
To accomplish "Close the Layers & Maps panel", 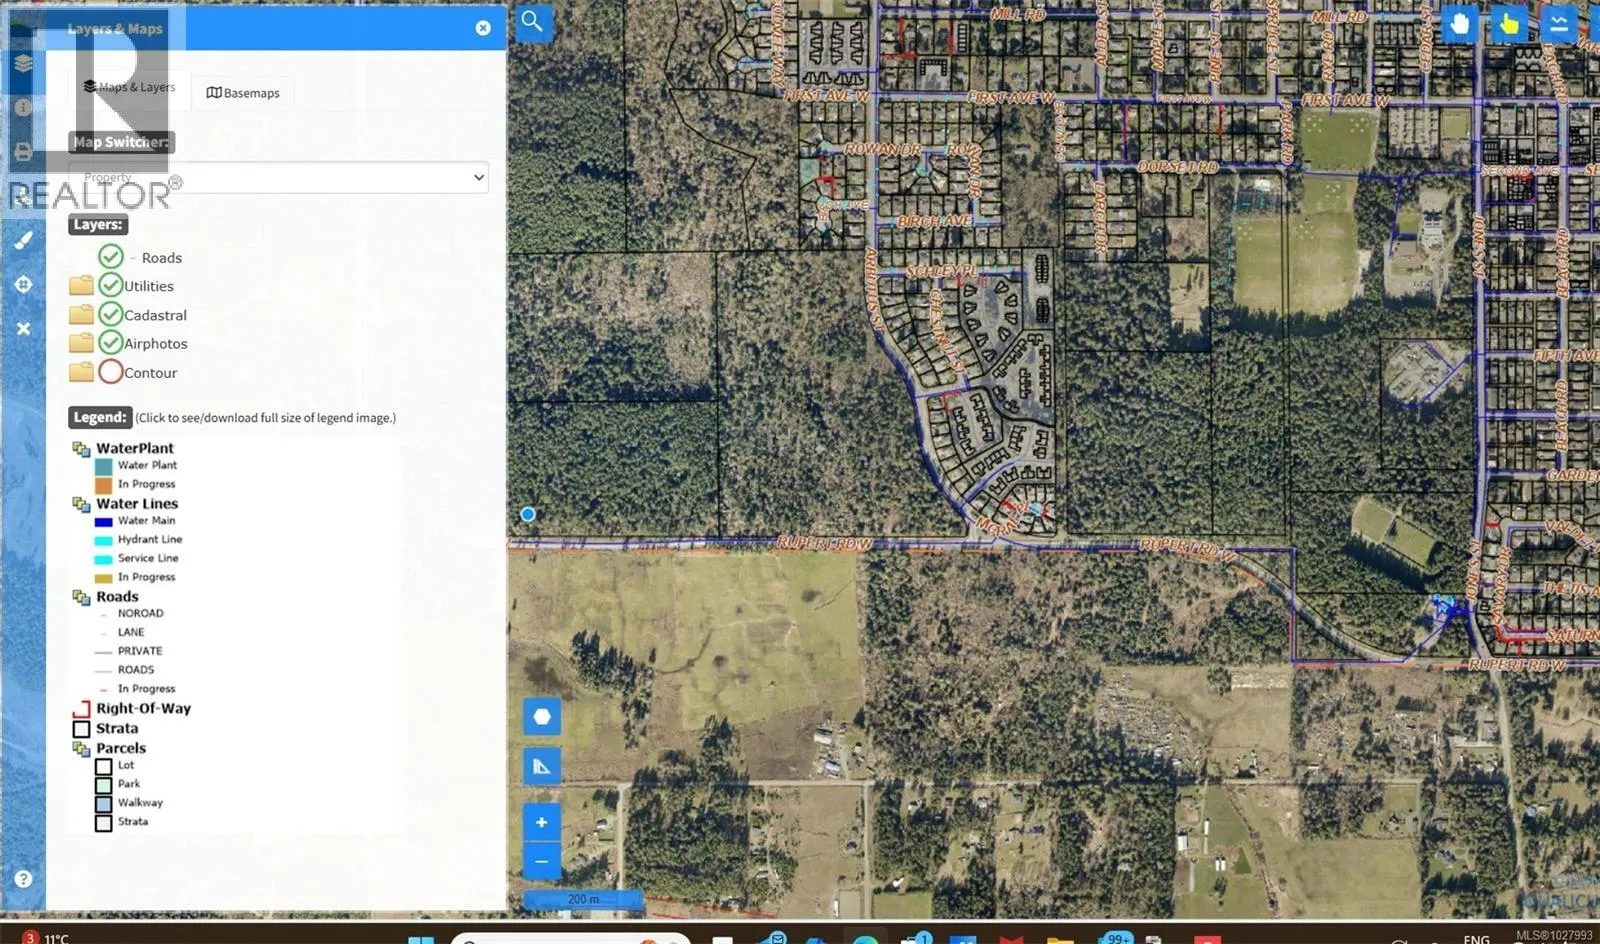I will click(483, 28).
